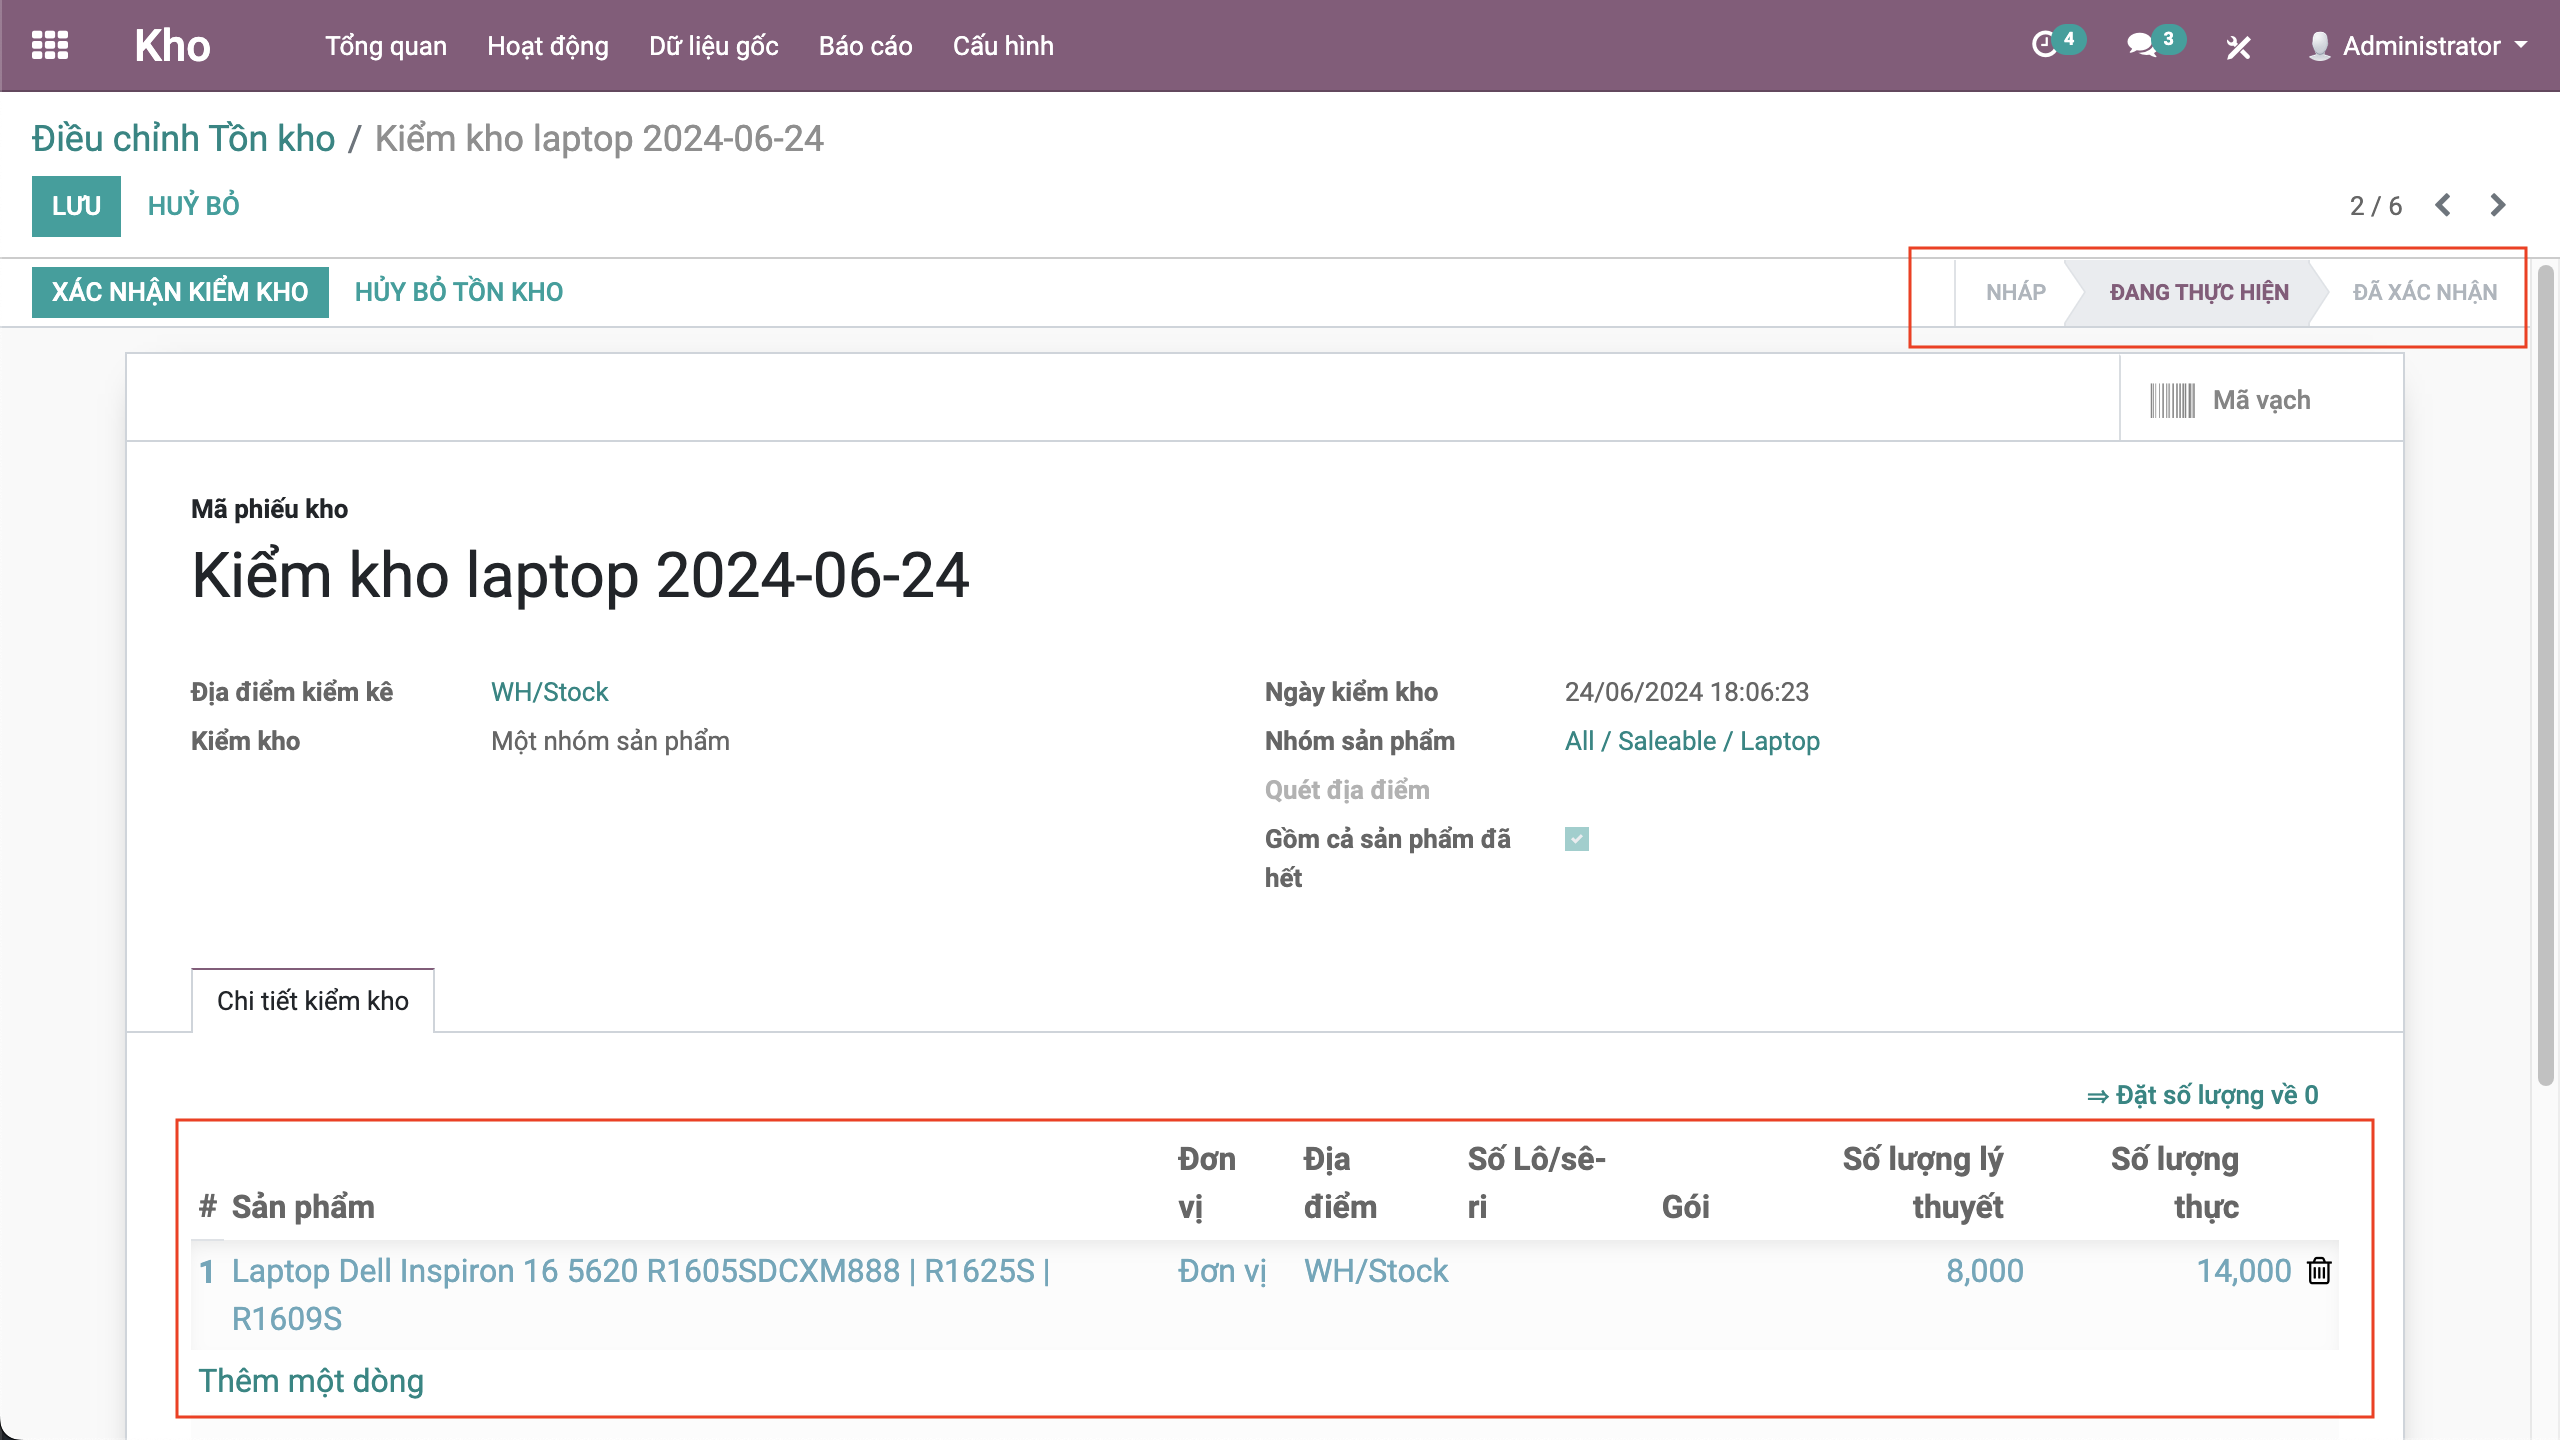
Task: Select the Chi tiết kiểm kho tab
Action: pos(312,1001)
